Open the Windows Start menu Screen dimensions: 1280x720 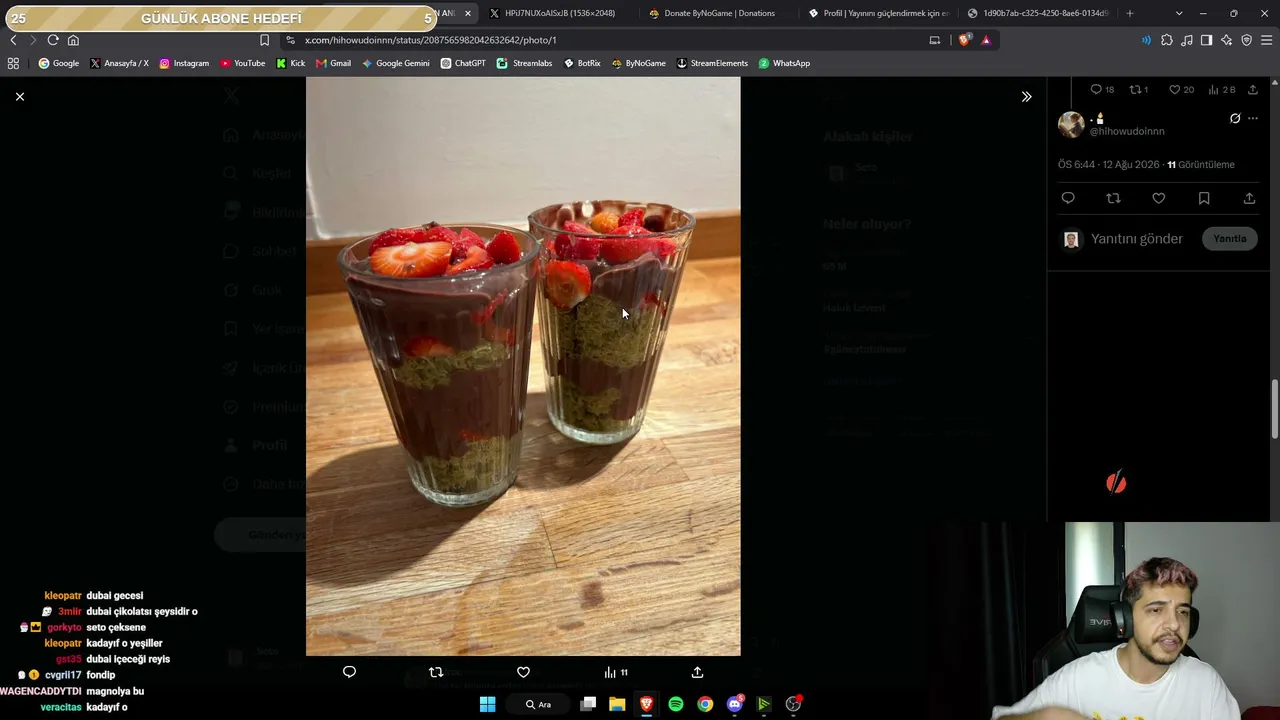tap(487, 704)
